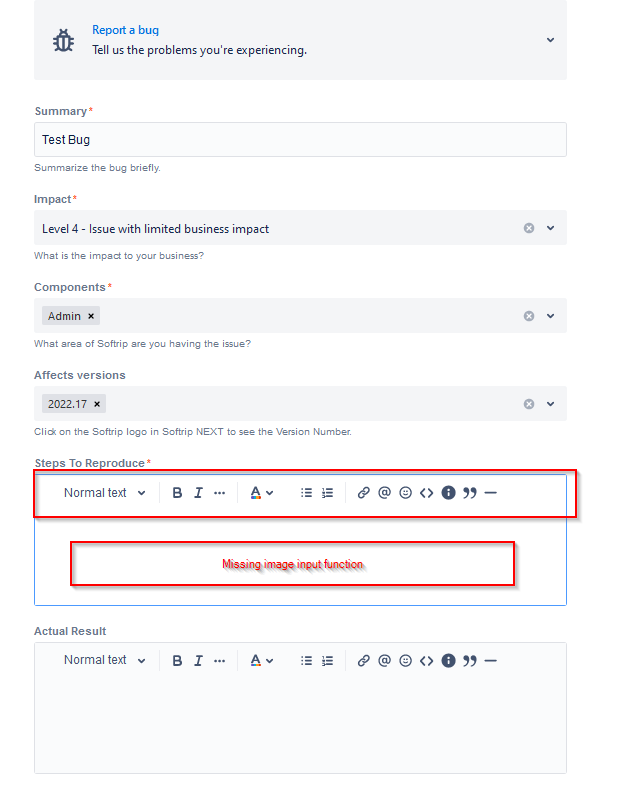Image resolution: width=641 pixels, height=788 pixels.
Task: Insert info panel in Actual Result editor
Action: (448, 660)
